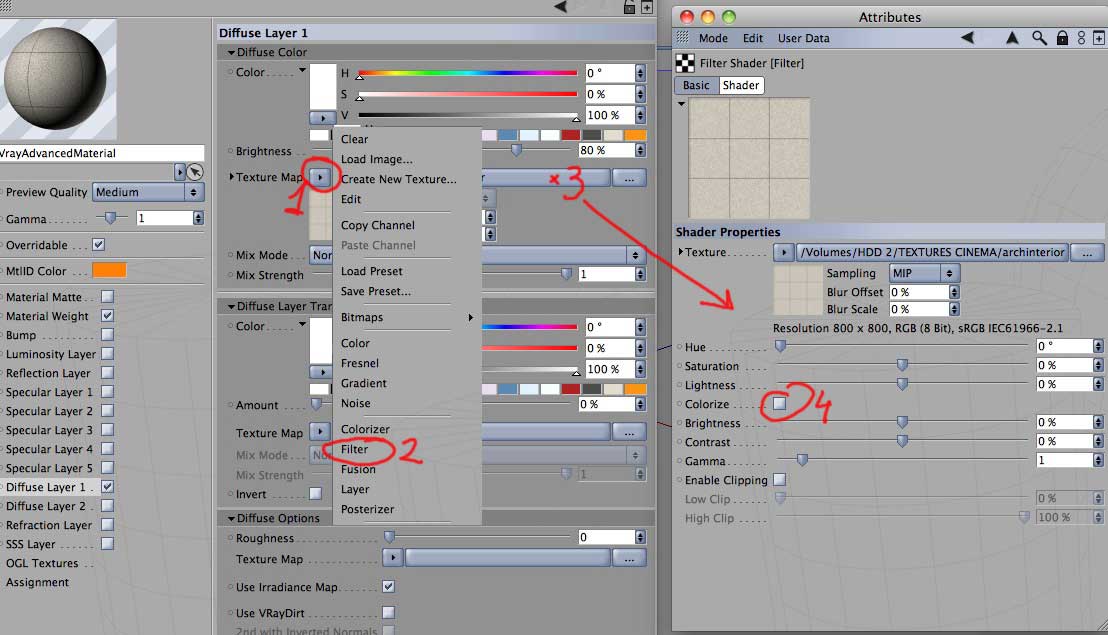Open the Sampling MIP dropdown

pos(924,273)
